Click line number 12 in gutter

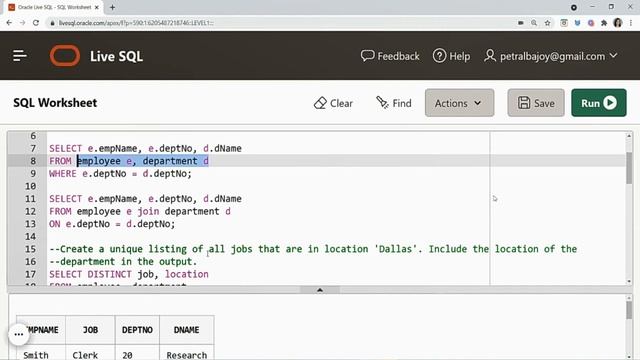31,211
